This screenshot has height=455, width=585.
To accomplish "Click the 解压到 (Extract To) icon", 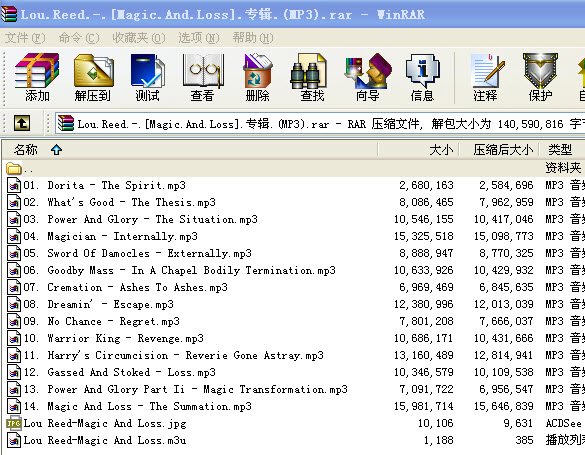I will (93, 77).
